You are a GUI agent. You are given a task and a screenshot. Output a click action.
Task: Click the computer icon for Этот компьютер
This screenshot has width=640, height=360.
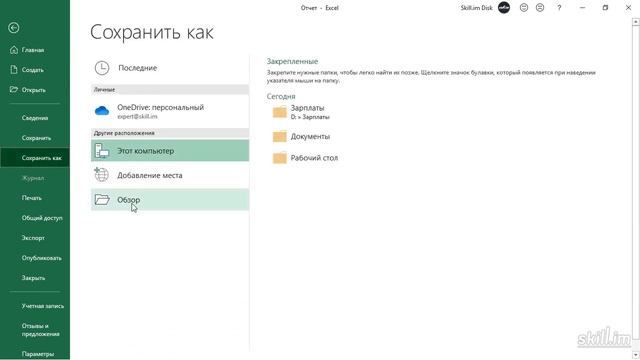102,151
